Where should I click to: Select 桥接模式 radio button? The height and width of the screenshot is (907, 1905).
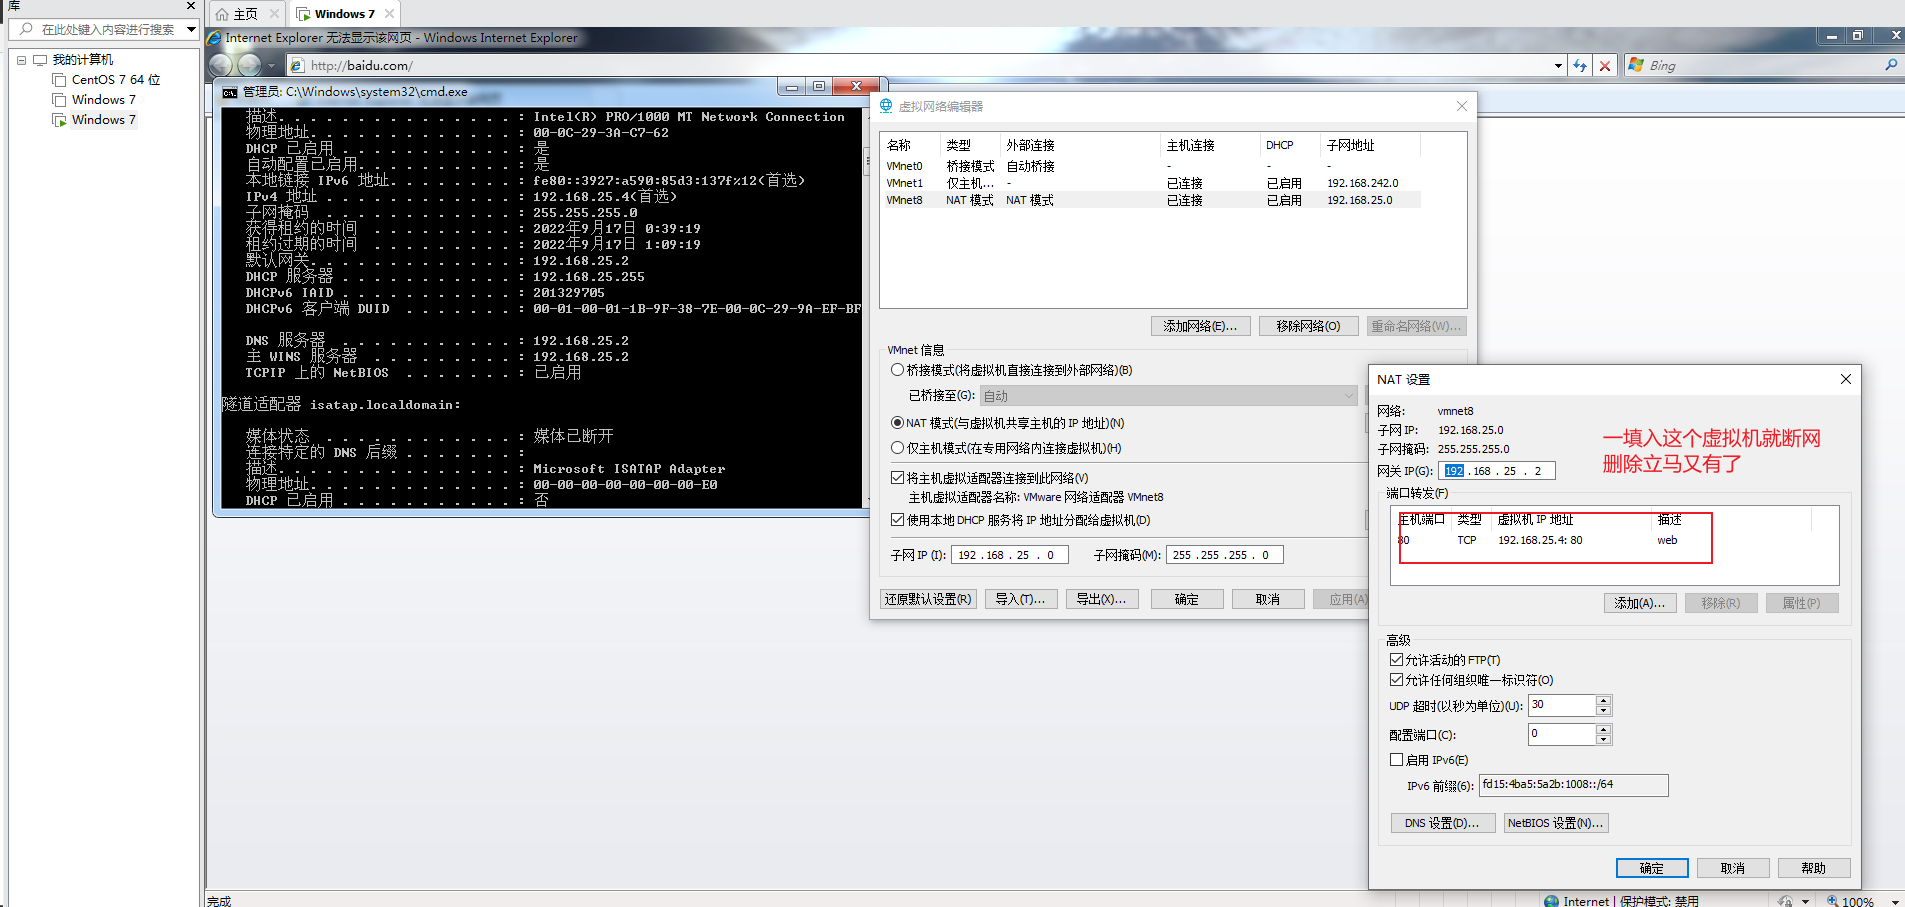click(x=898, y=370)
